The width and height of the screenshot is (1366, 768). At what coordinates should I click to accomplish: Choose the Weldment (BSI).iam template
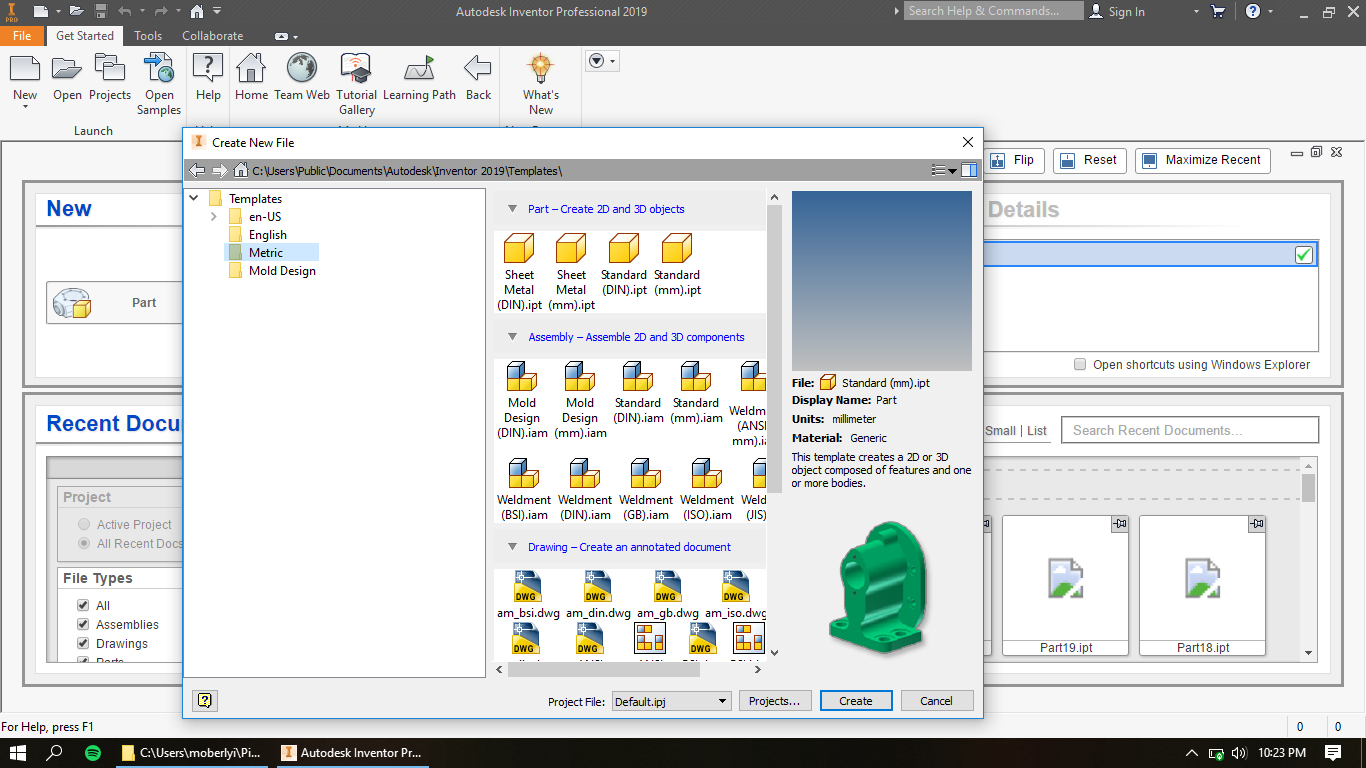tap(524, 490)
